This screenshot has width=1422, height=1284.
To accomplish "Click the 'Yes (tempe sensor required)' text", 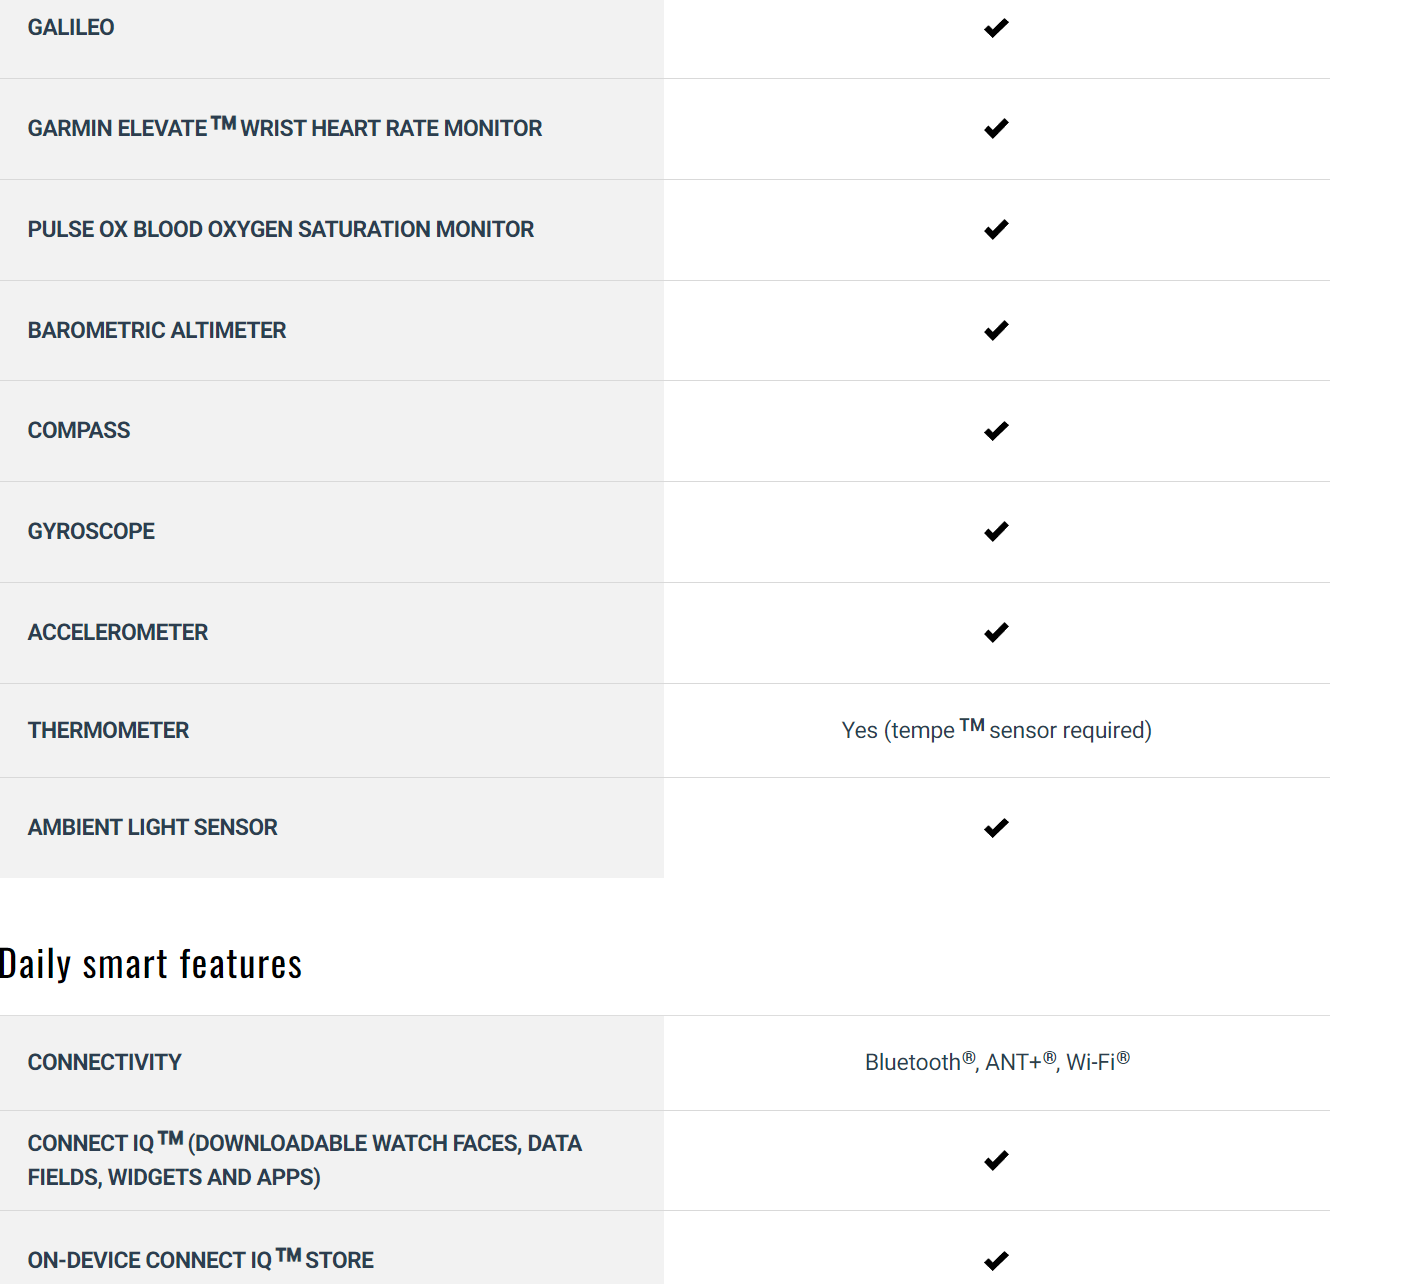I will tap(996, 731).
